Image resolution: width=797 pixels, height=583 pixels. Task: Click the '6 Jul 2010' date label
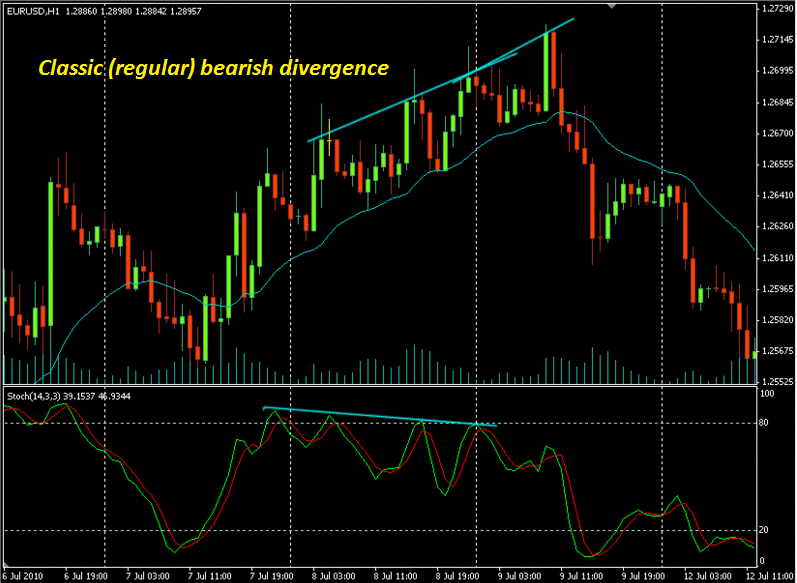coord(23,577)
